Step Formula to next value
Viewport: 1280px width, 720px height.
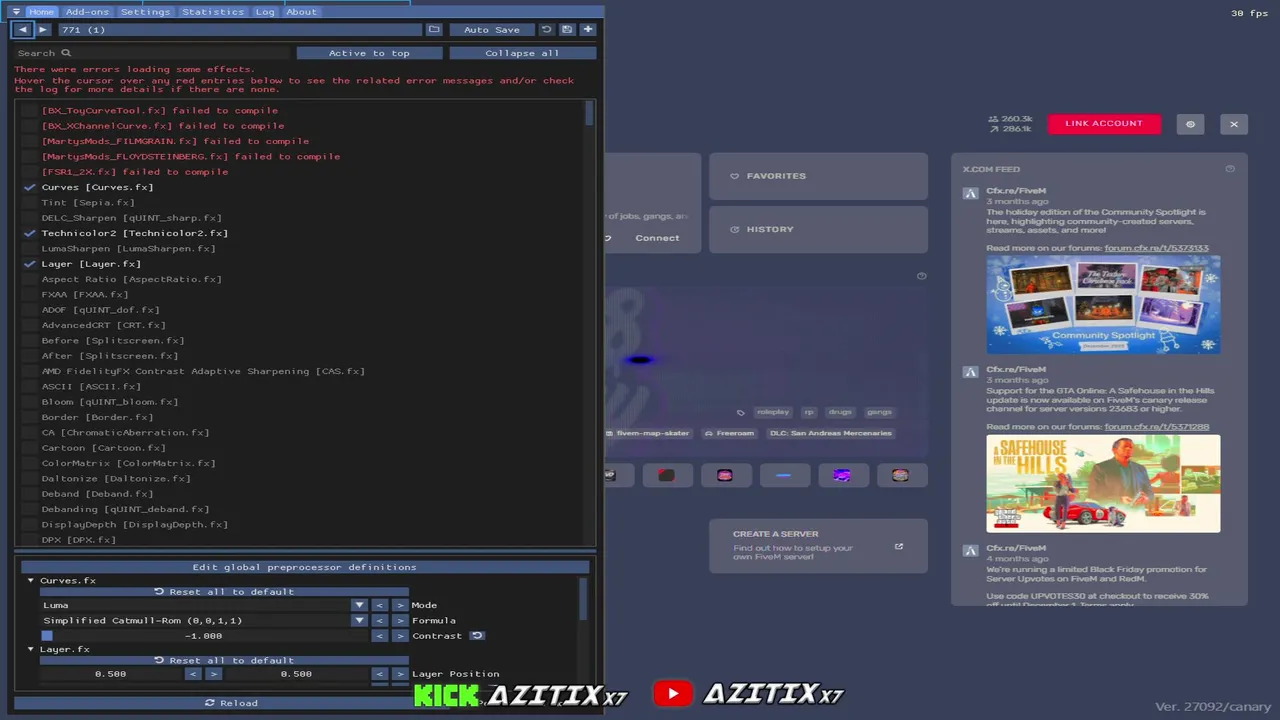pyautogui.click(x=400, y=621)
